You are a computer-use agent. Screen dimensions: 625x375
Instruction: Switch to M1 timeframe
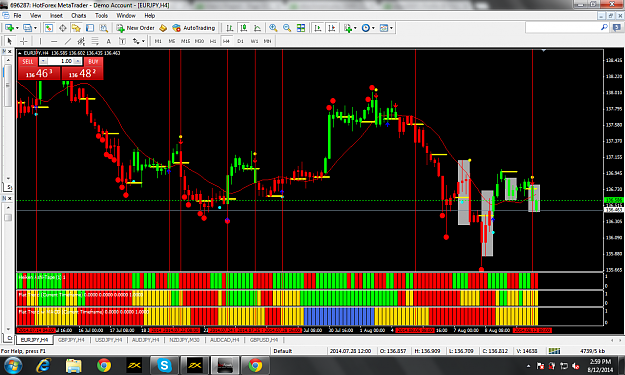(158, 41)
